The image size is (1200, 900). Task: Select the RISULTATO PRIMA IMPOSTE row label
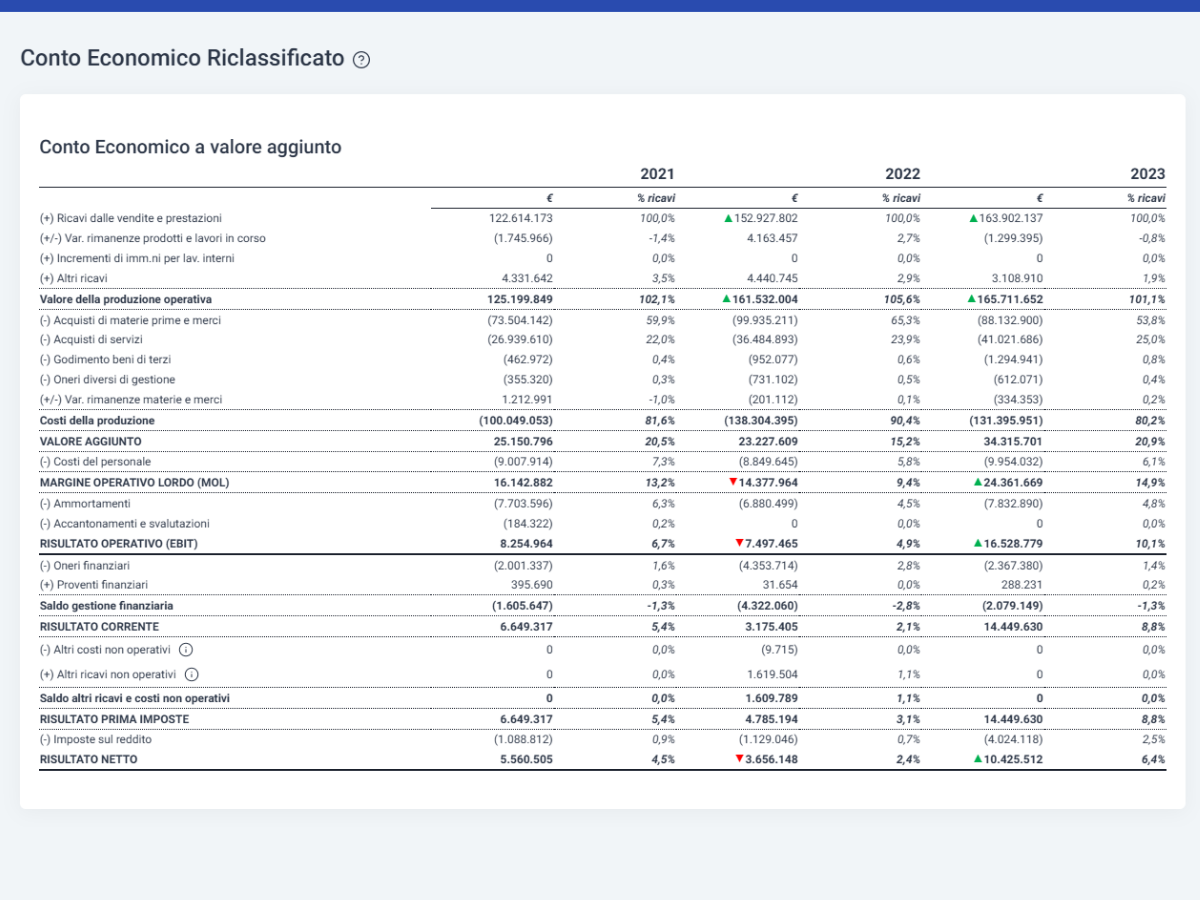(x=114, y=719)
